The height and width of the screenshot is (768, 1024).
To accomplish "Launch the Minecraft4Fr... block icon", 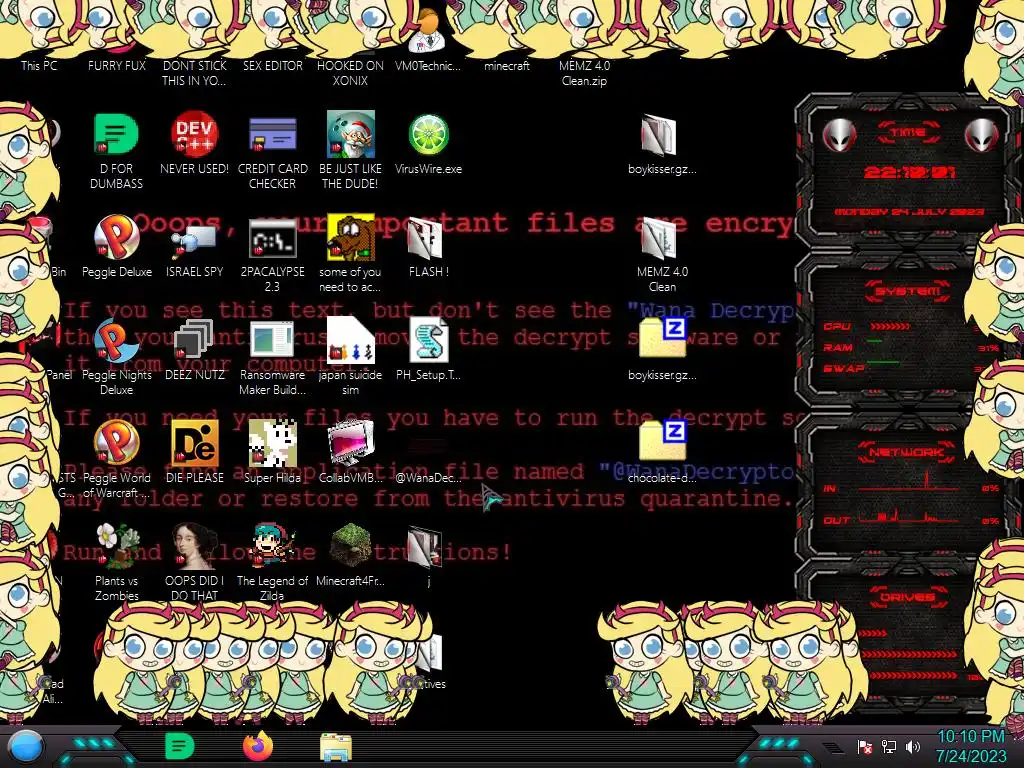I will [351, 547].
